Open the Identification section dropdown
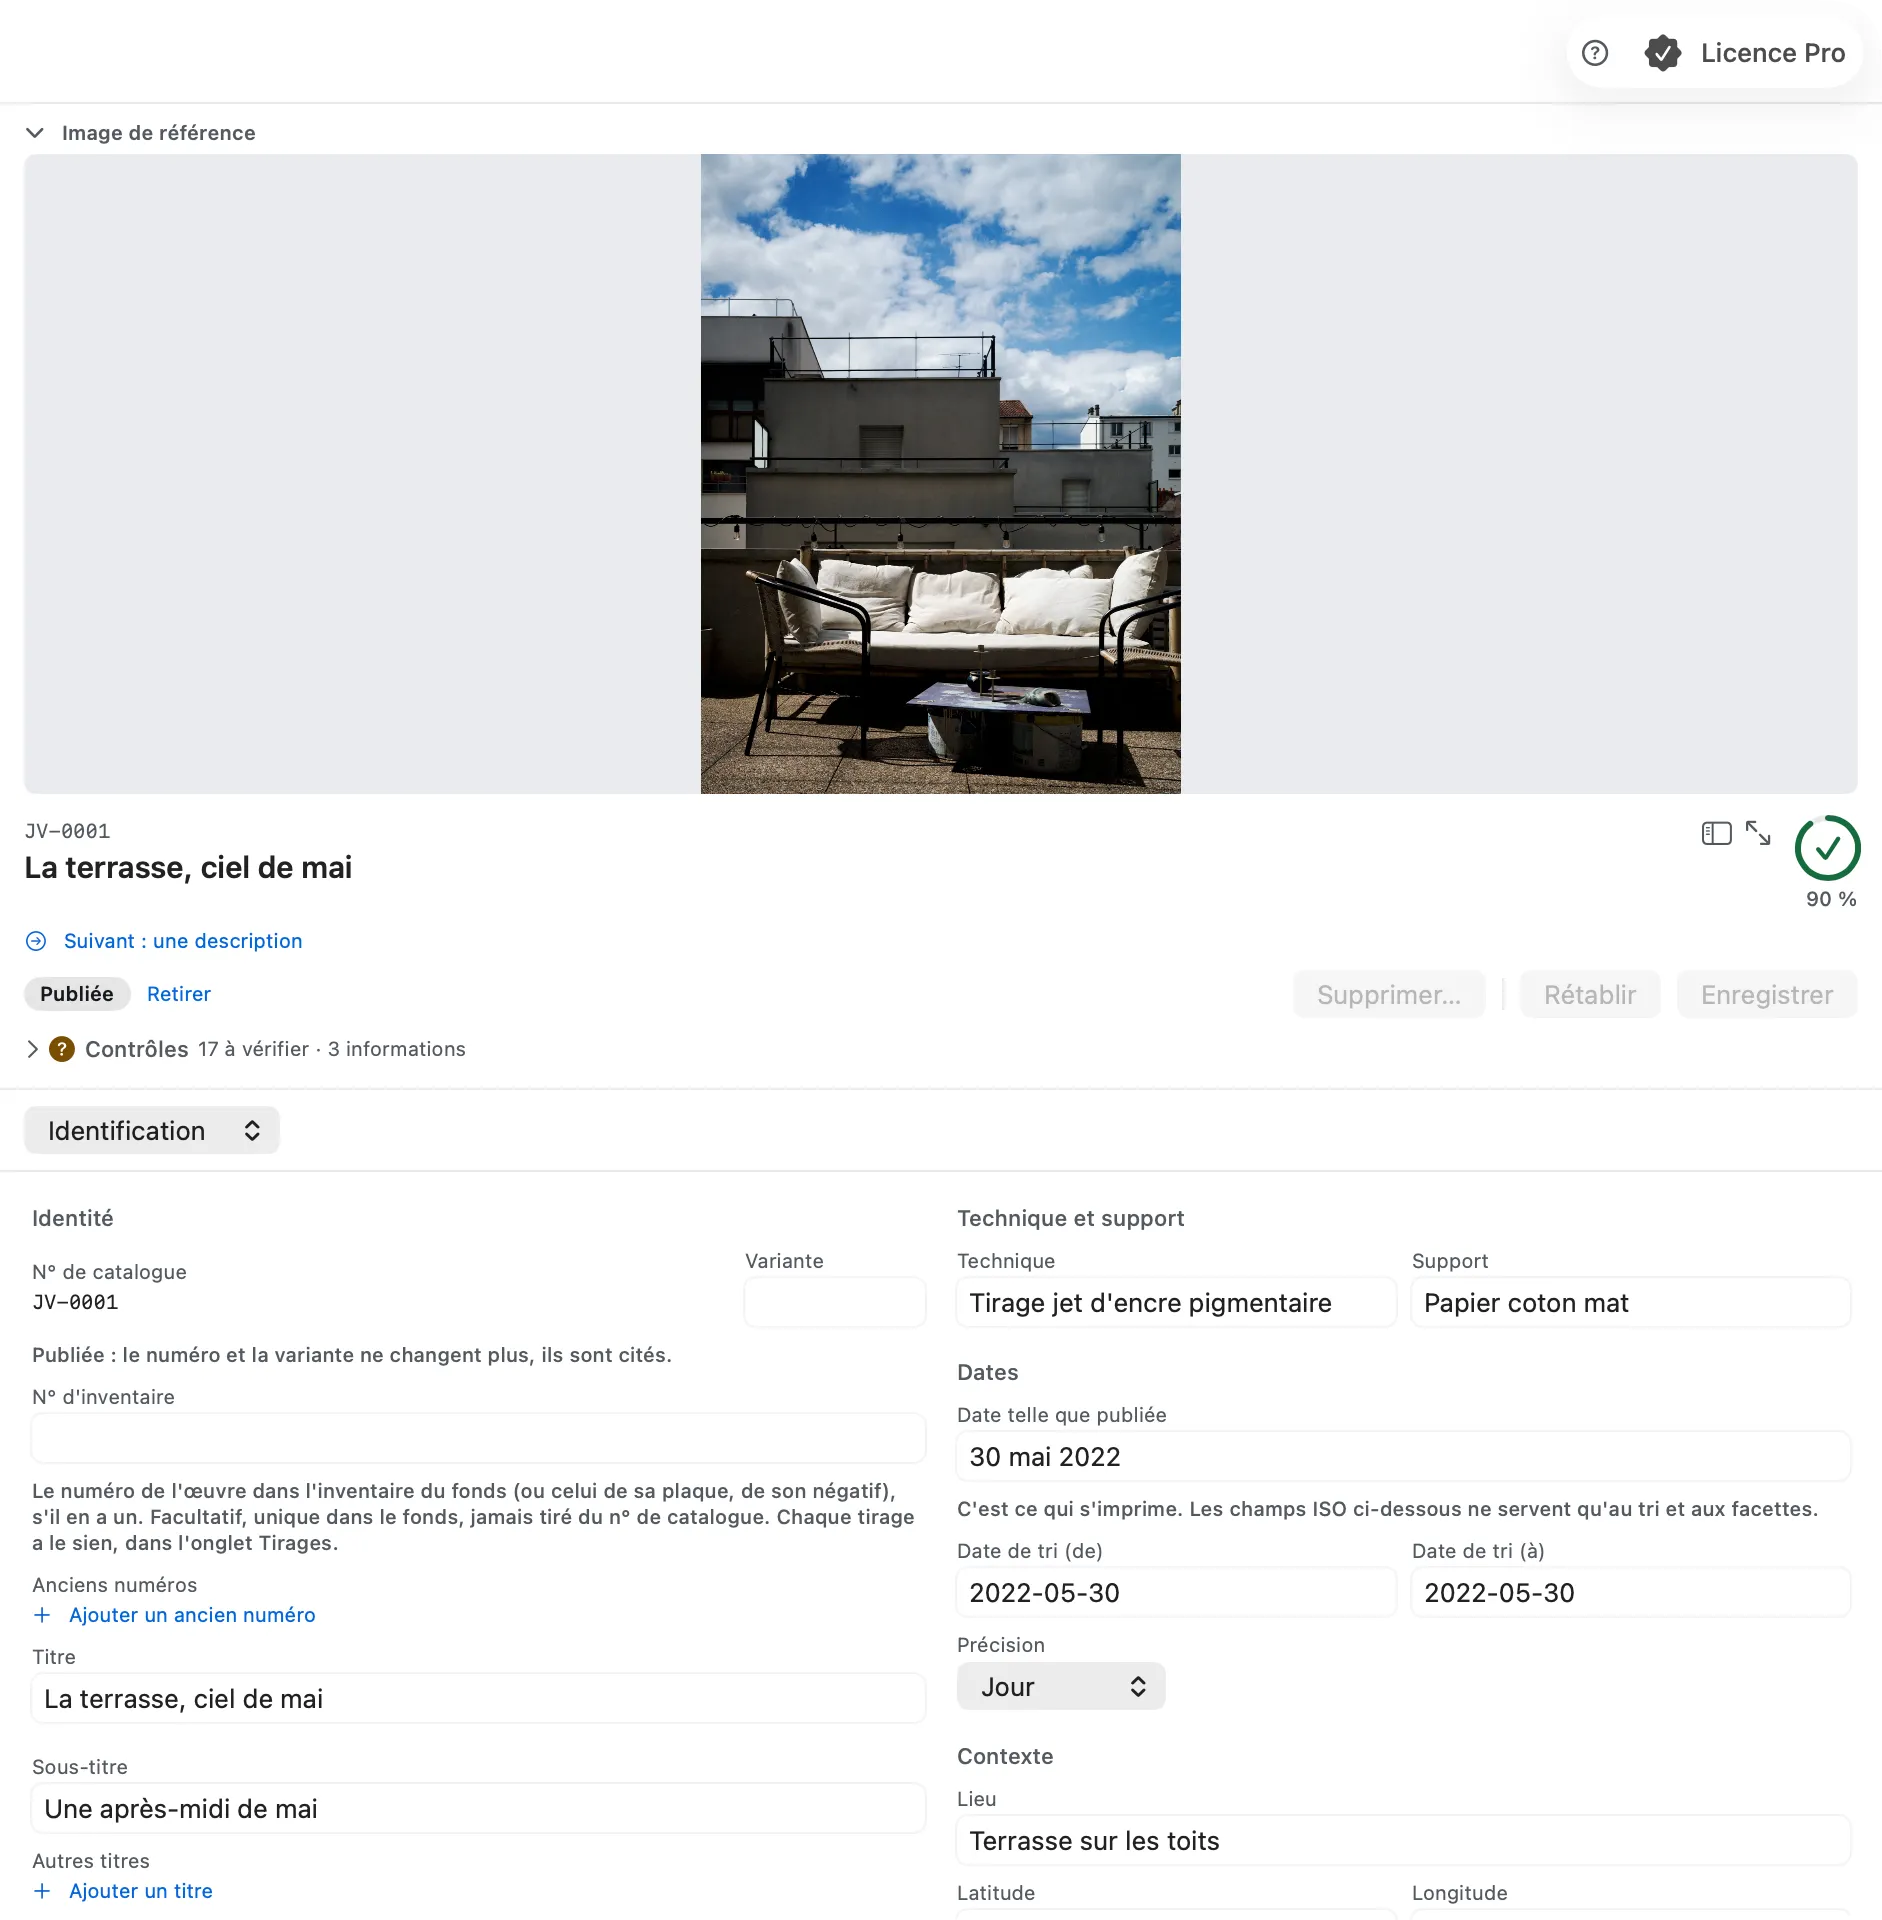The height and width of the screenshot is (1920, 1882). [152, 1130]
